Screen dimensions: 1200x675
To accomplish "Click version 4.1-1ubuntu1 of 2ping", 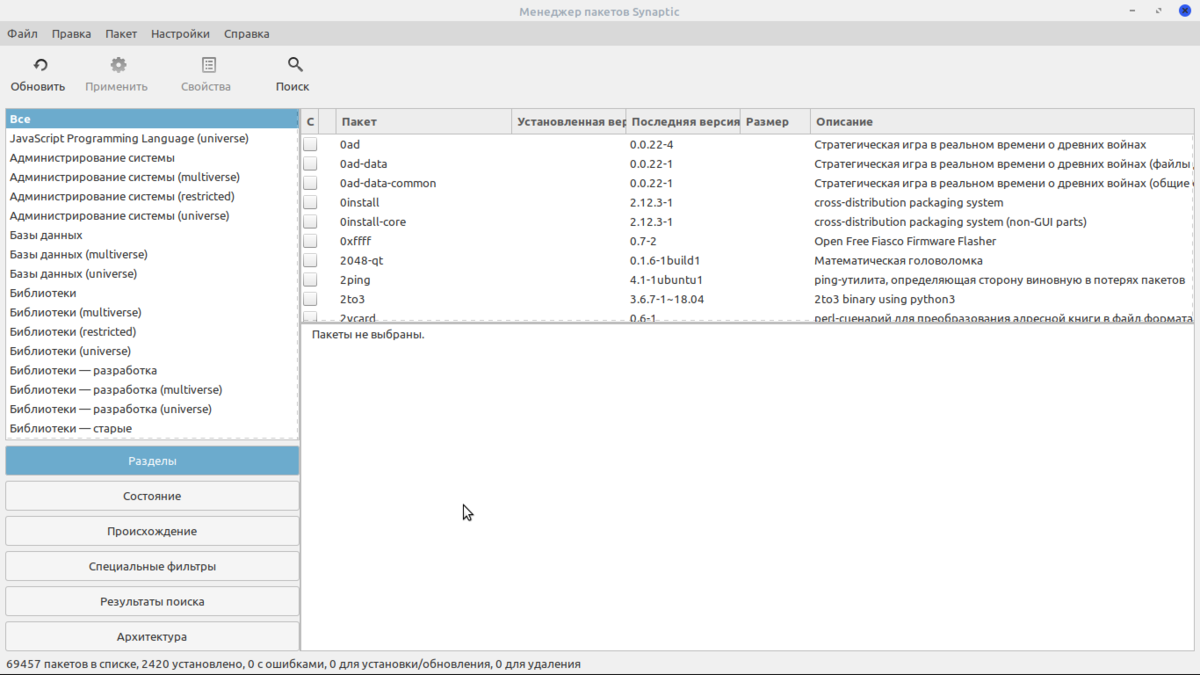I will click(x=666, y=280).
